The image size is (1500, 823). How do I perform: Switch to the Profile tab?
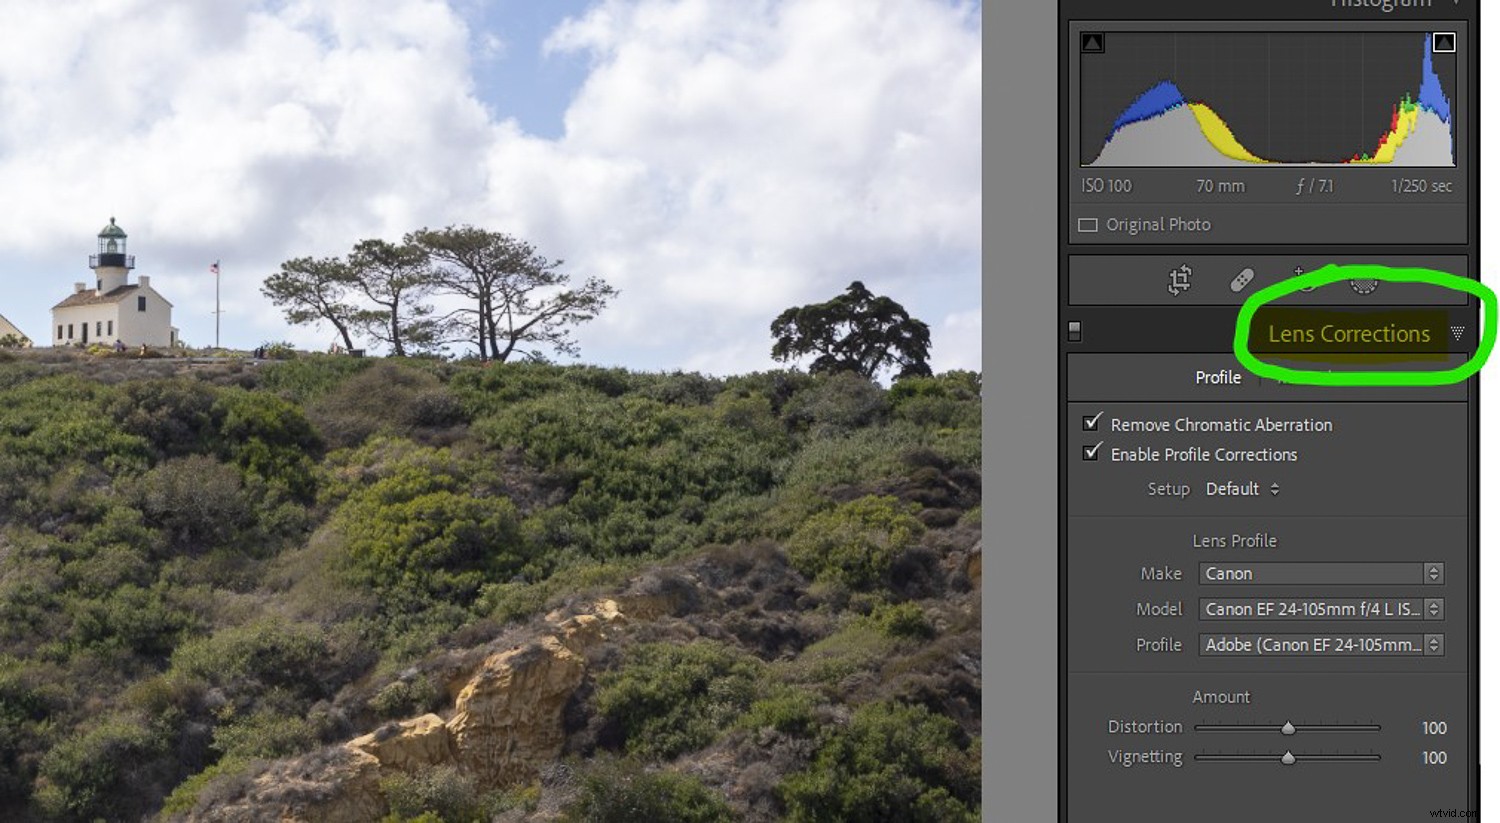click(x=1218, y=377)
